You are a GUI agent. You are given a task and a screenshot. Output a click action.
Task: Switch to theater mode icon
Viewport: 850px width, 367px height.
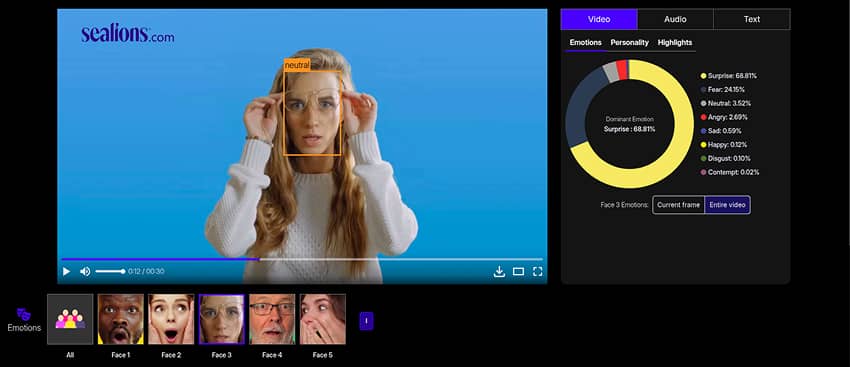click(518, 272)
